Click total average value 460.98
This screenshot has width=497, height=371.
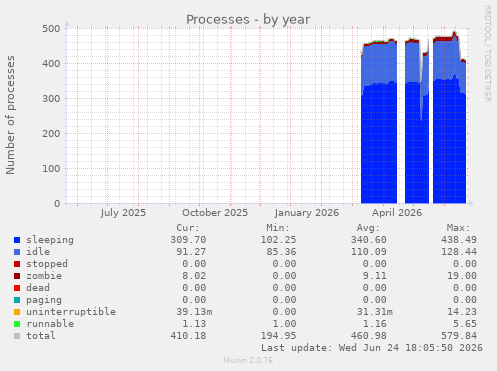(369, 336)
